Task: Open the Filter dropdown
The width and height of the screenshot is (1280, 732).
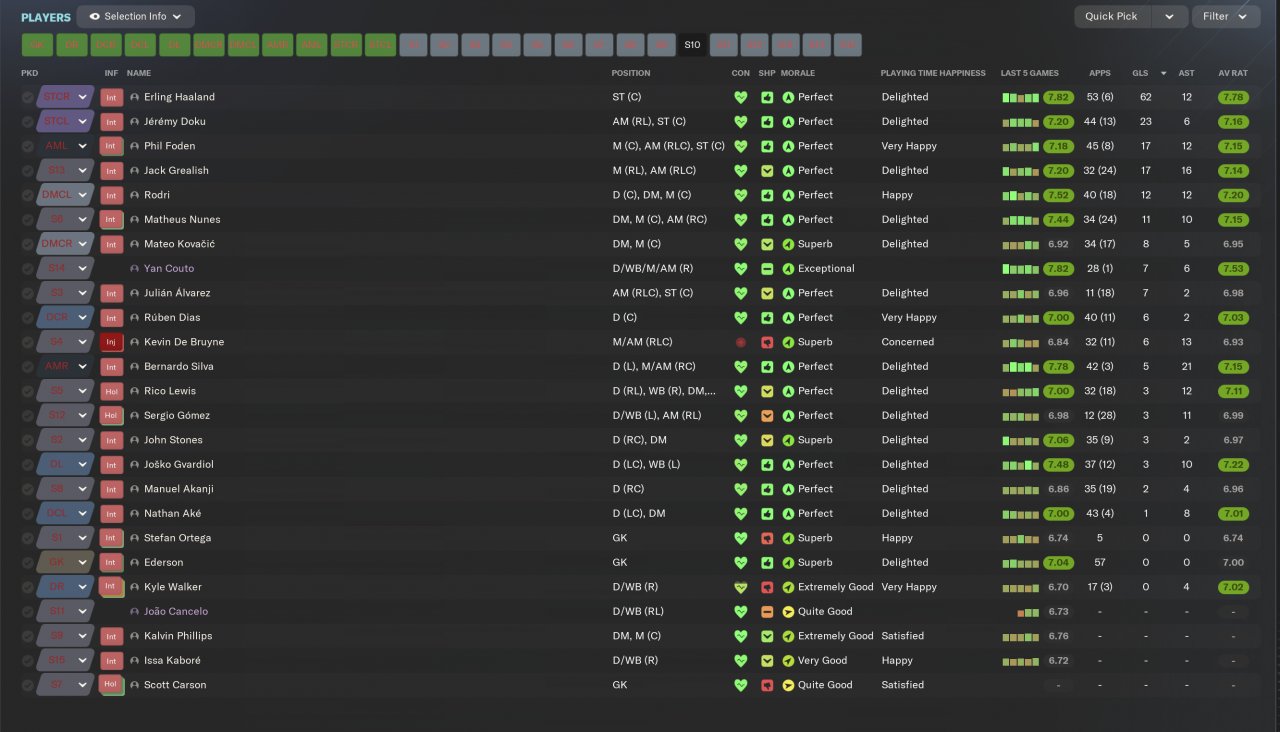Action: [x=1225, y=17]
